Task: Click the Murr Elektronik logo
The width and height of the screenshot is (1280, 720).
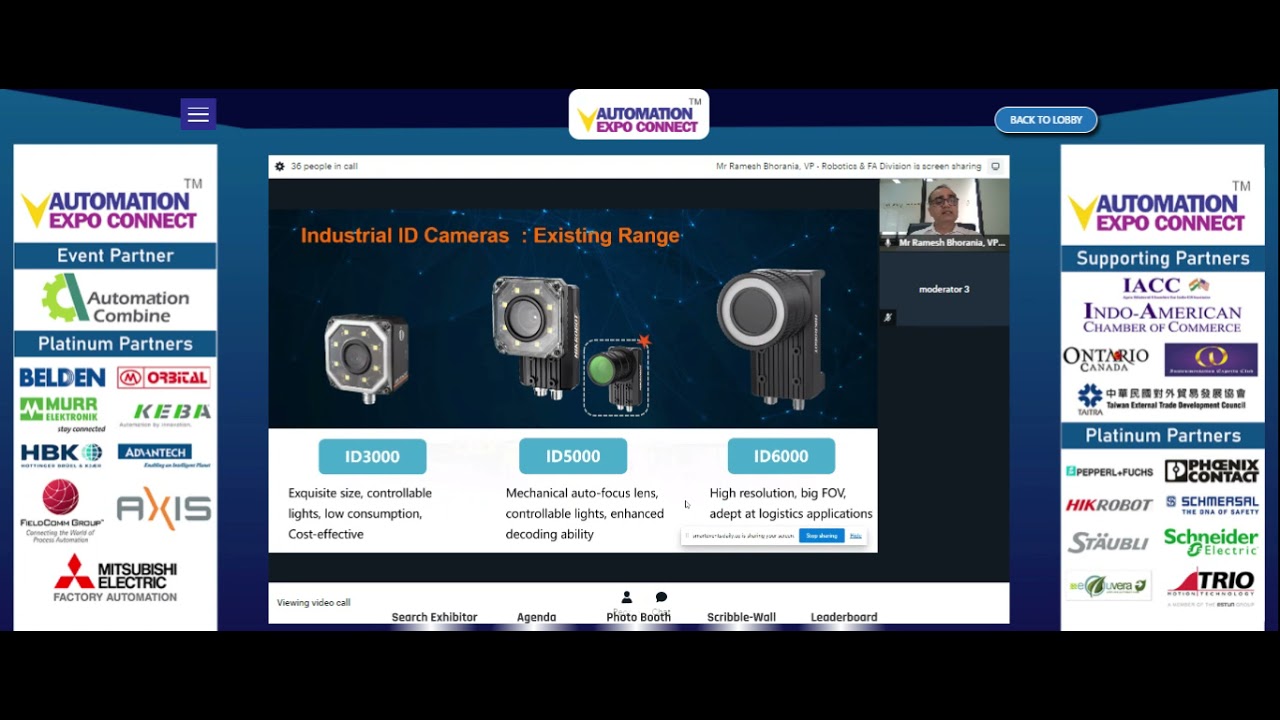Action: pos(62,414)
